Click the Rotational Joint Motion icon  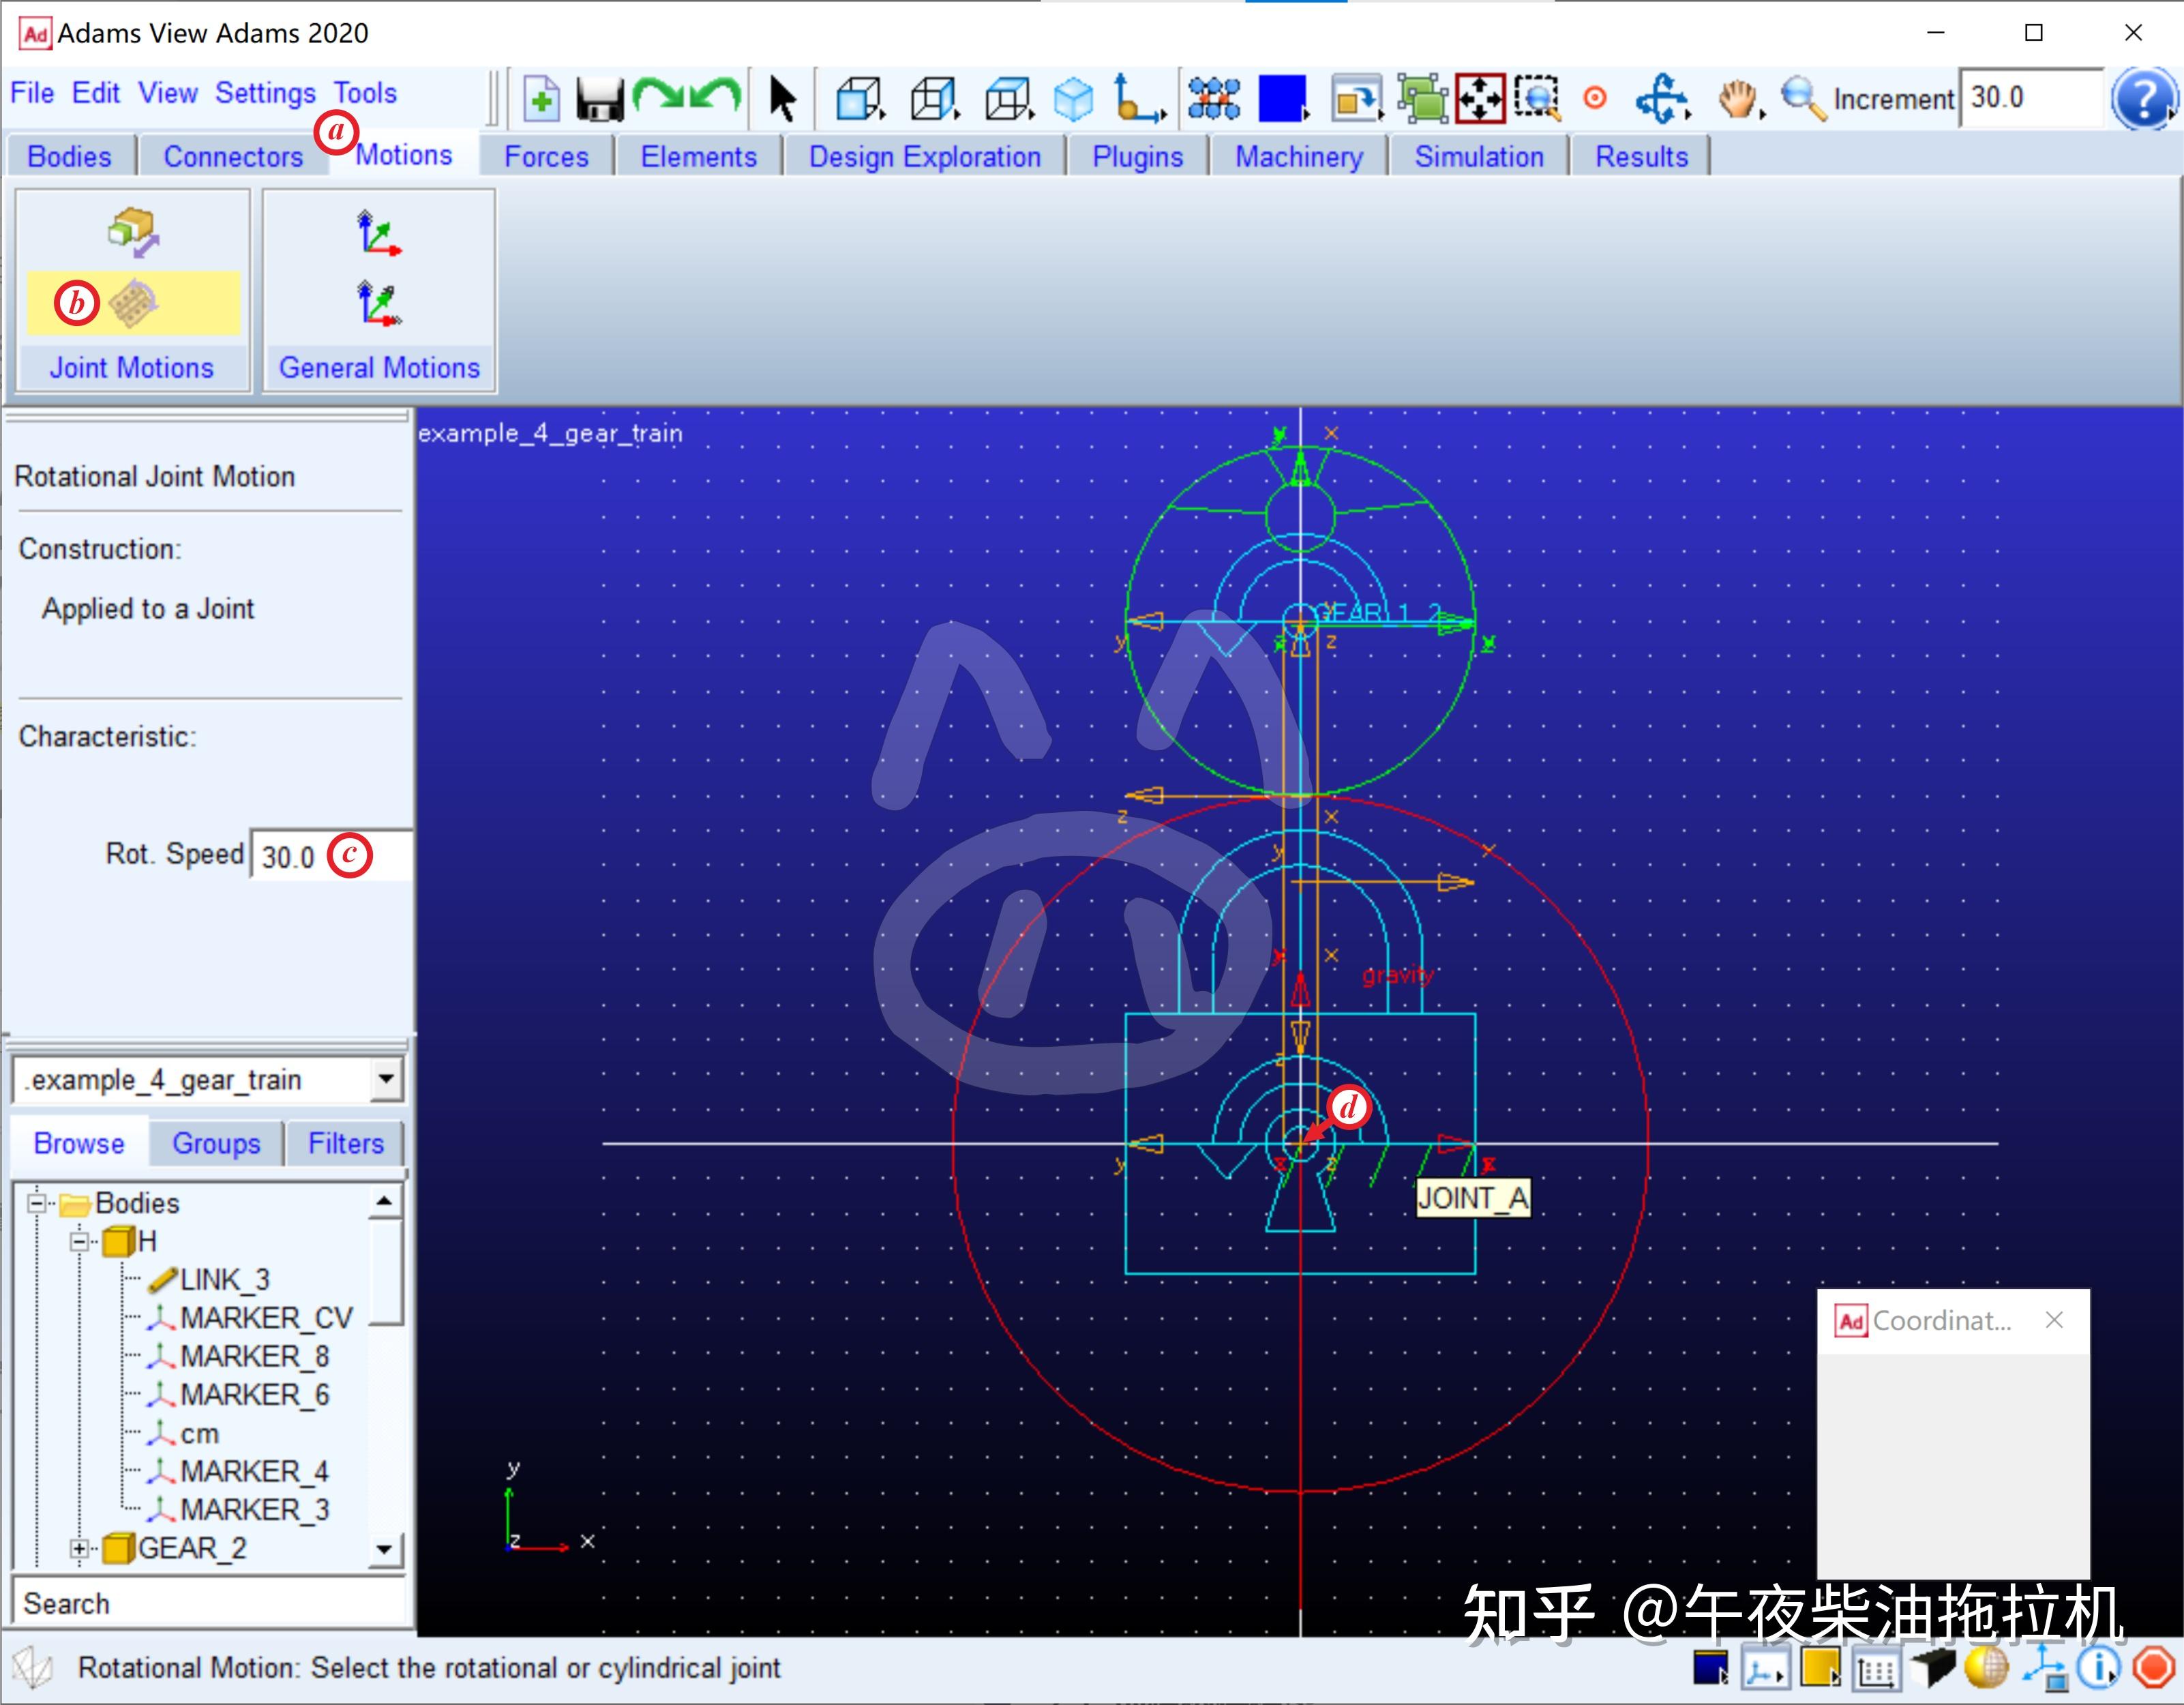[x=133, y=303]
